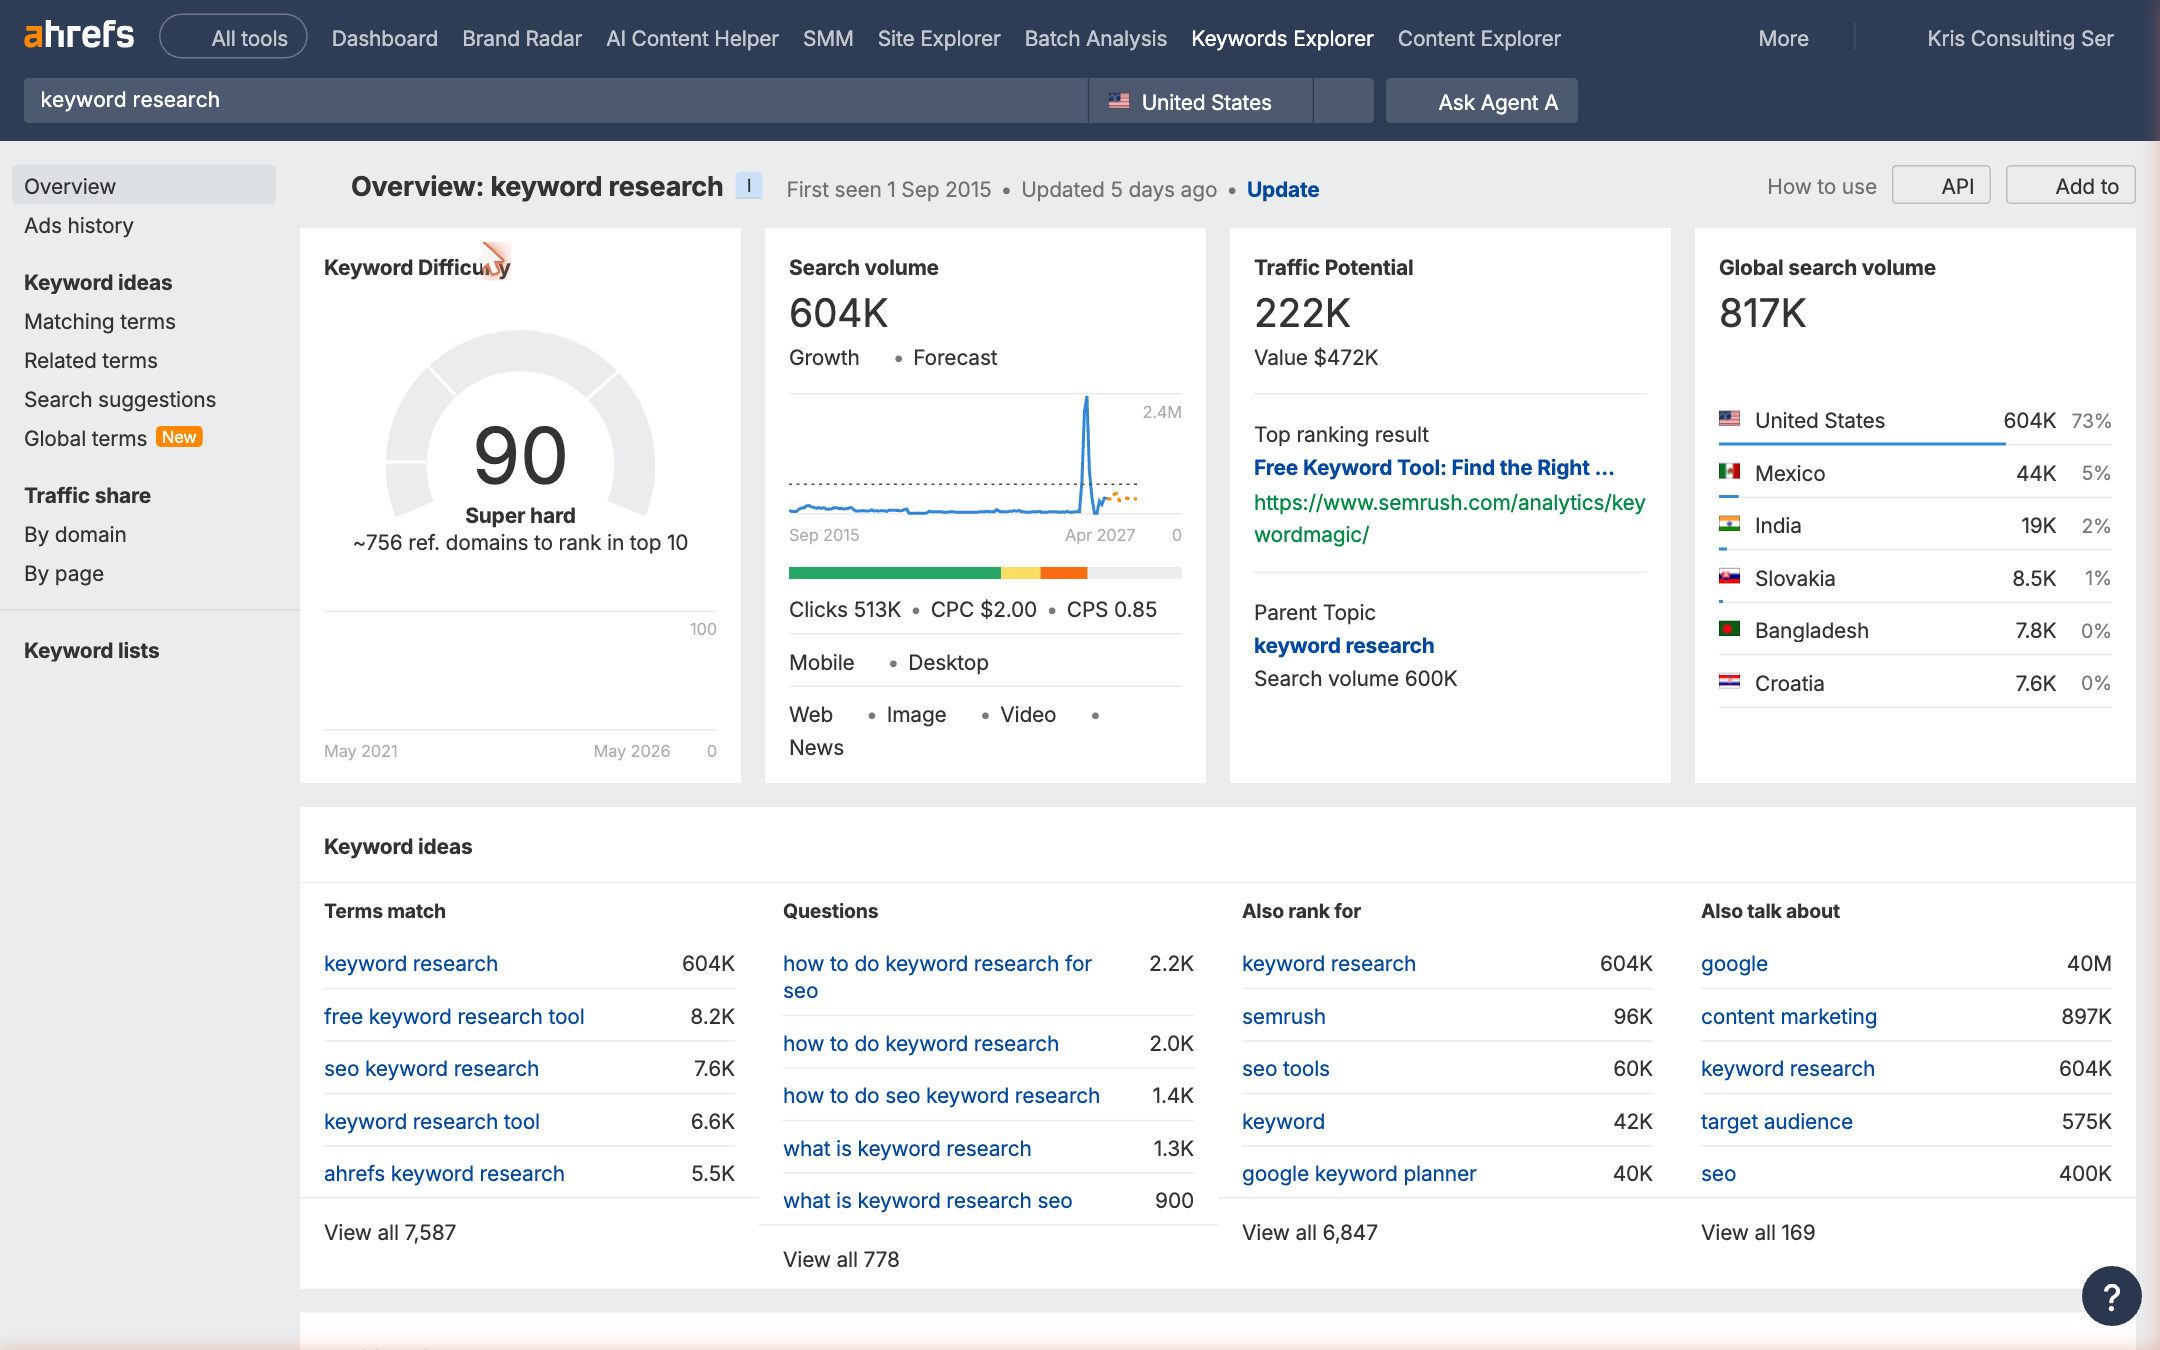The image size is (2160, 1350).
Task: Open Ads history in sidebar
Action: click(79, 225)
